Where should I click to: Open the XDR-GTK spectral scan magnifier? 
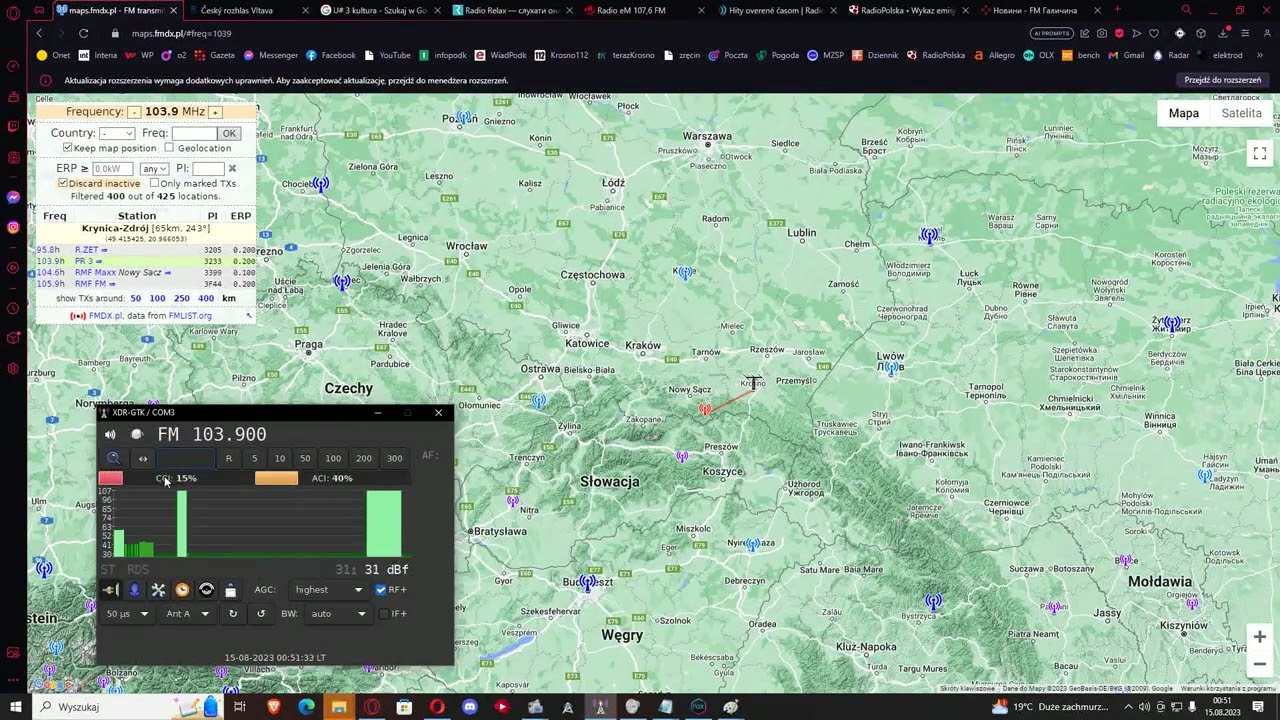pos(113,458)
